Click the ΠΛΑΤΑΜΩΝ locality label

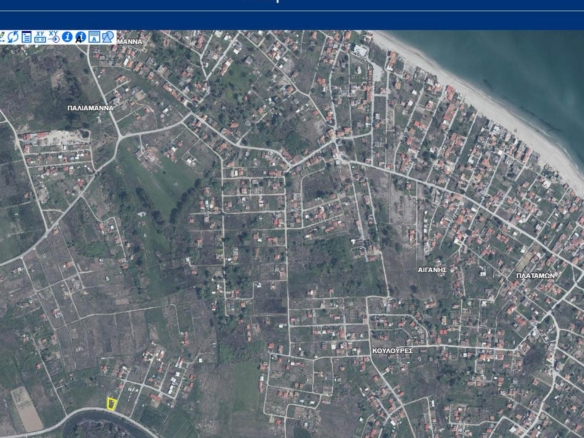pos(535,276)
